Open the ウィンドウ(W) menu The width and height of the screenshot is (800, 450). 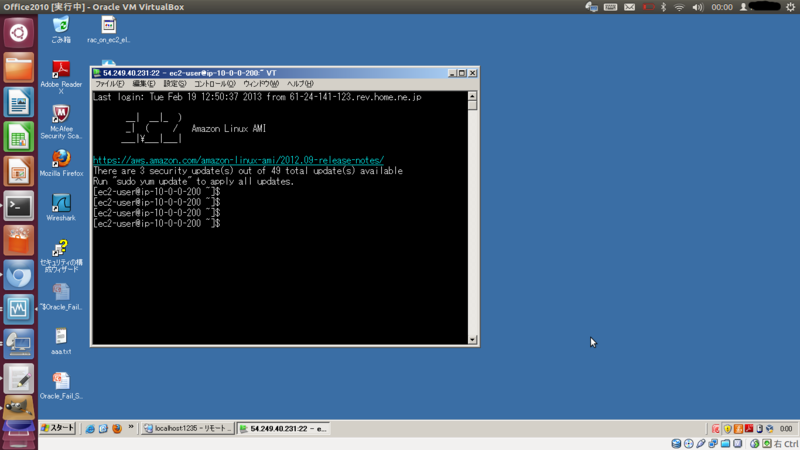pyautogui.click(x=261, y=84)
